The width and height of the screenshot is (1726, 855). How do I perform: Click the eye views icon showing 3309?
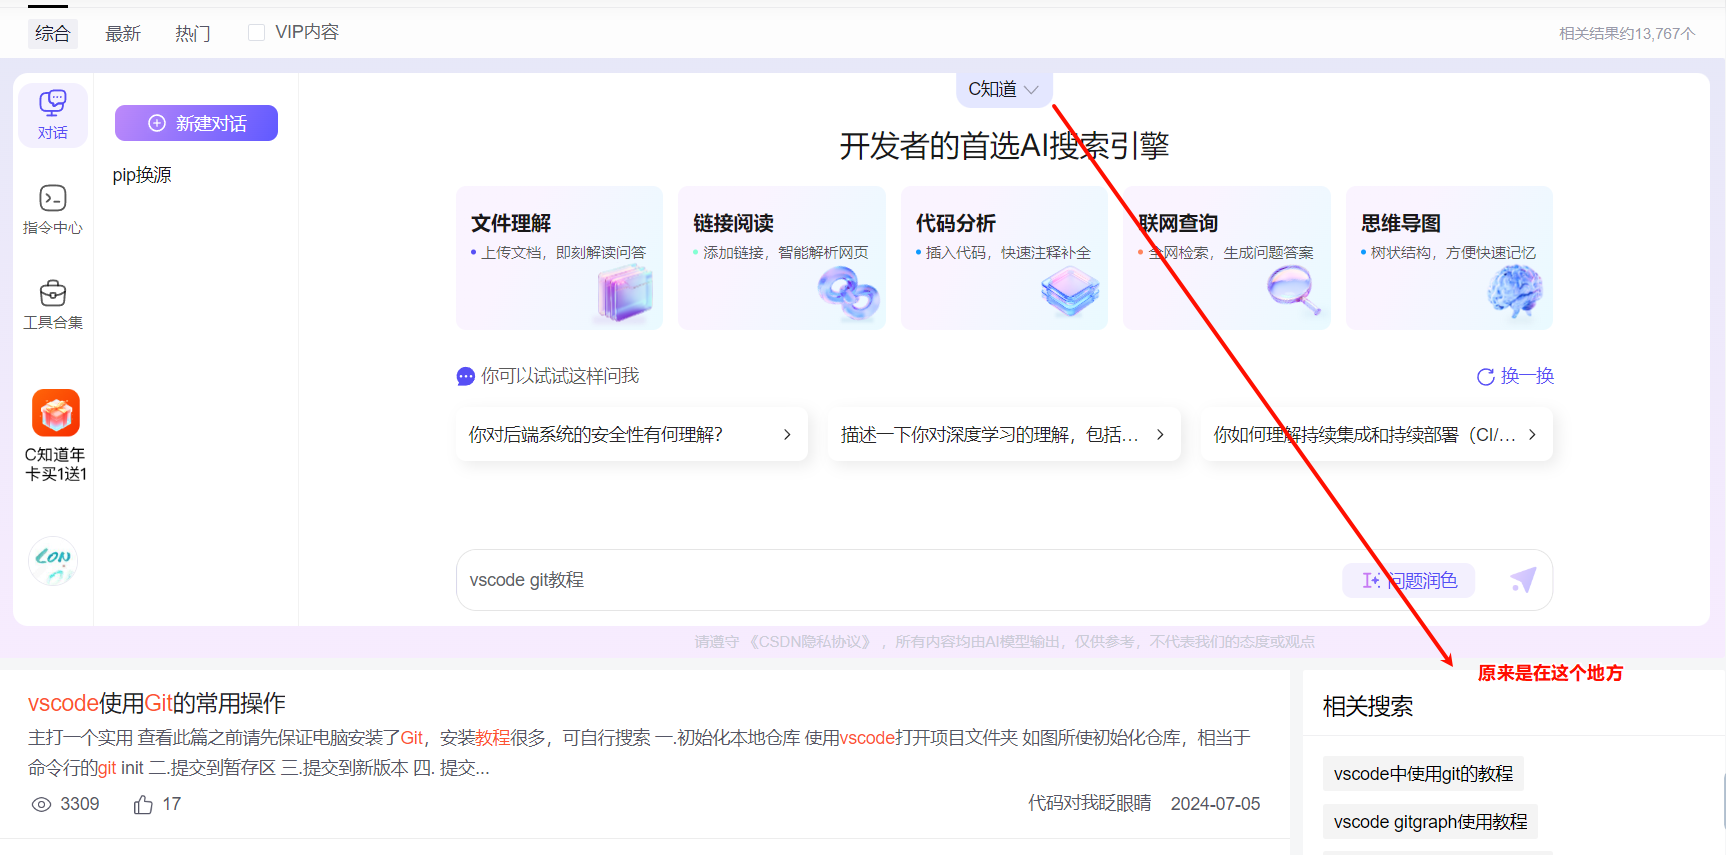tap(41, 804)
